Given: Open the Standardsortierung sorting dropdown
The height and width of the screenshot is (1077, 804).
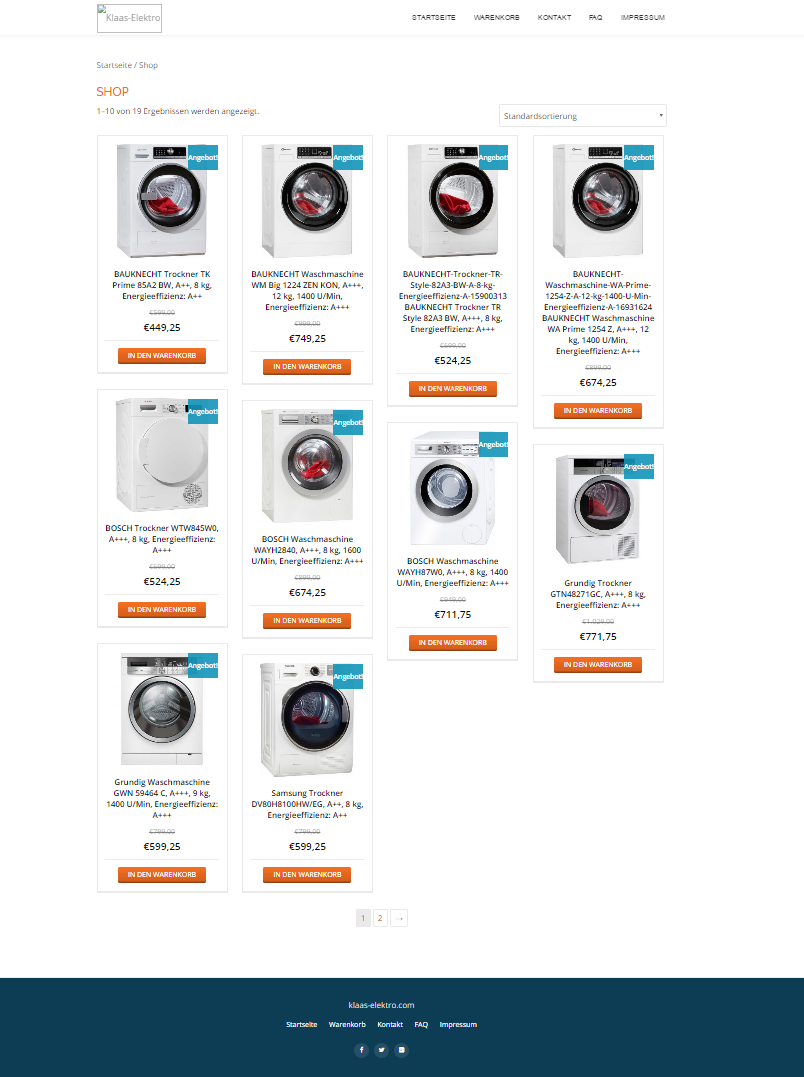Looking at the screenshot, I should 582,115.
